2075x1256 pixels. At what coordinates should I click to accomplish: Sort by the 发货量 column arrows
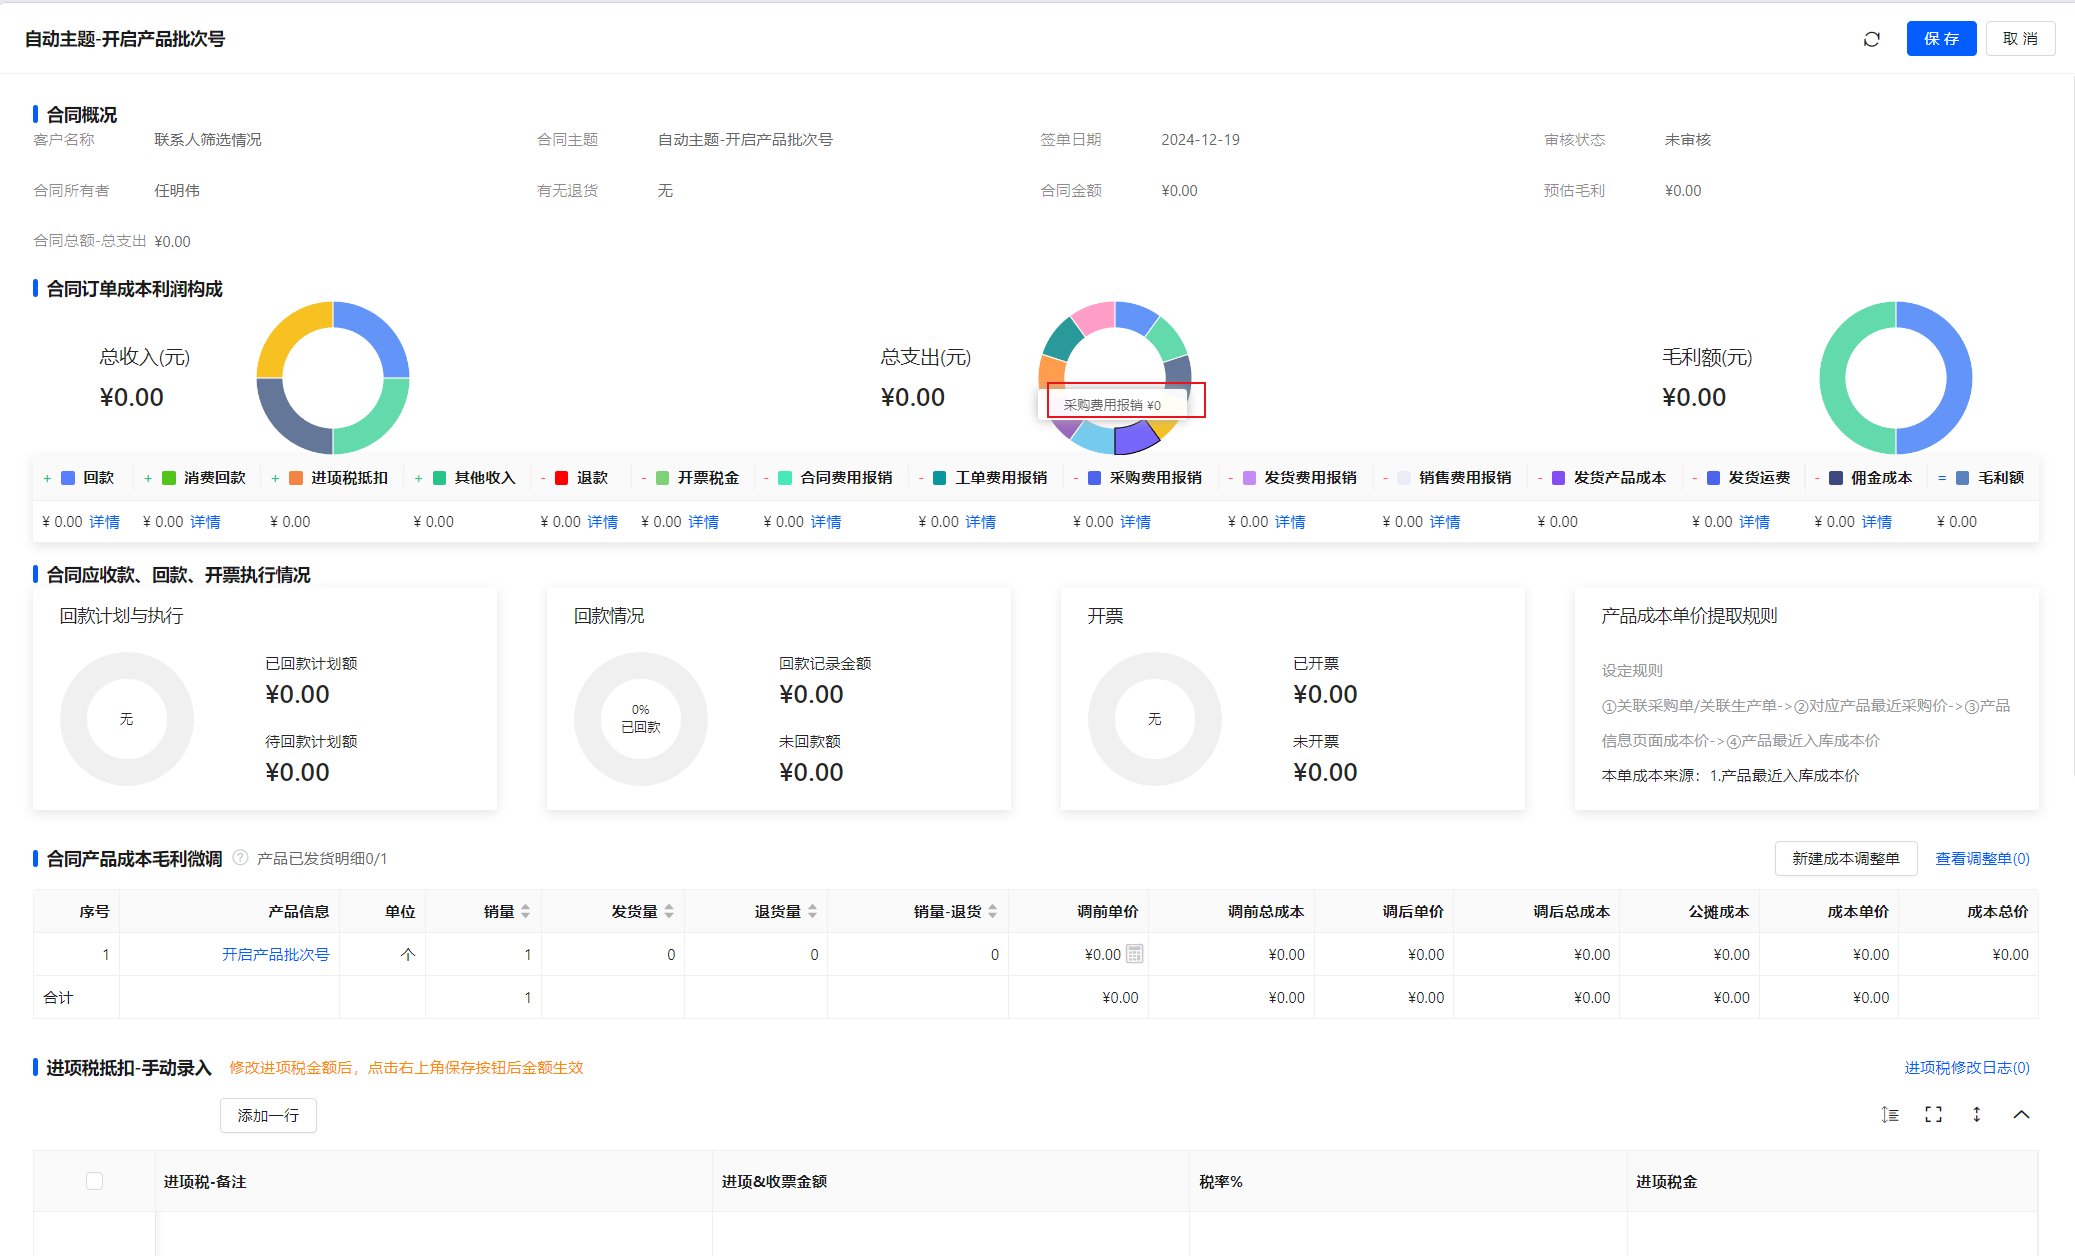pos(669,911)
